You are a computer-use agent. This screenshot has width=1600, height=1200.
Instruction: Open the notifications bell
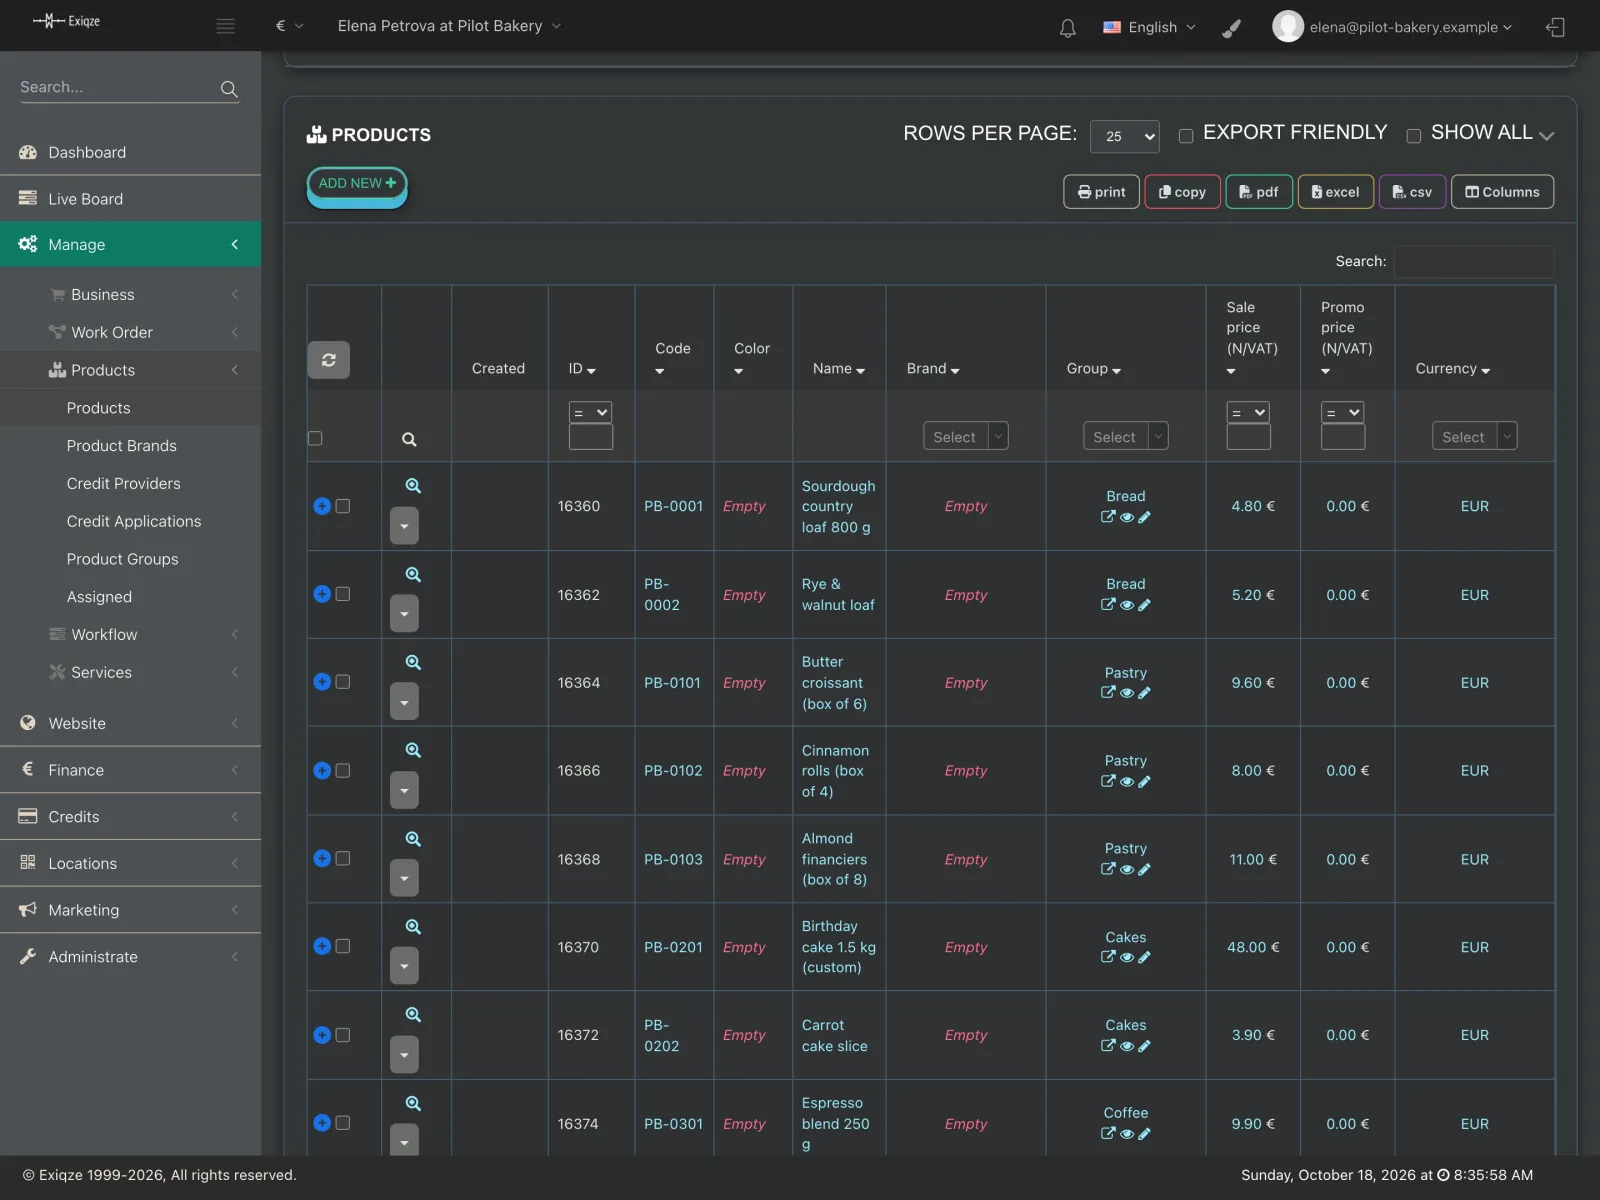pos(1067,28)
